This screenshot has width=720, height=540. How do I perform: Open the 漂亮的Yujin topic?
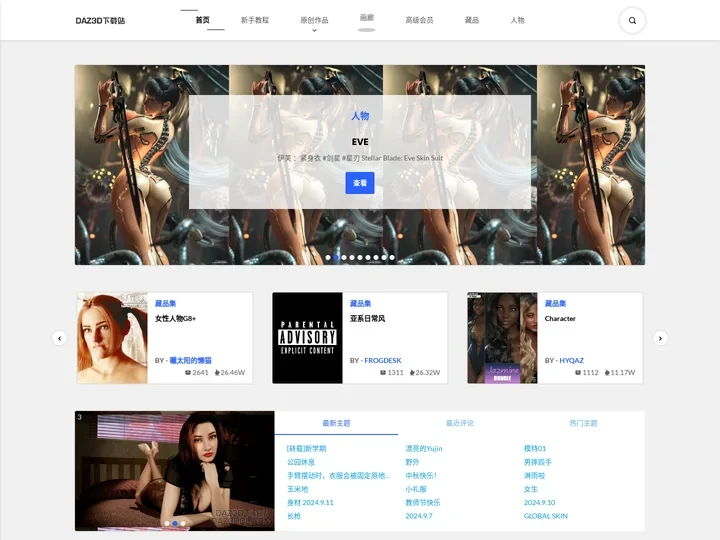coord(424,448)
